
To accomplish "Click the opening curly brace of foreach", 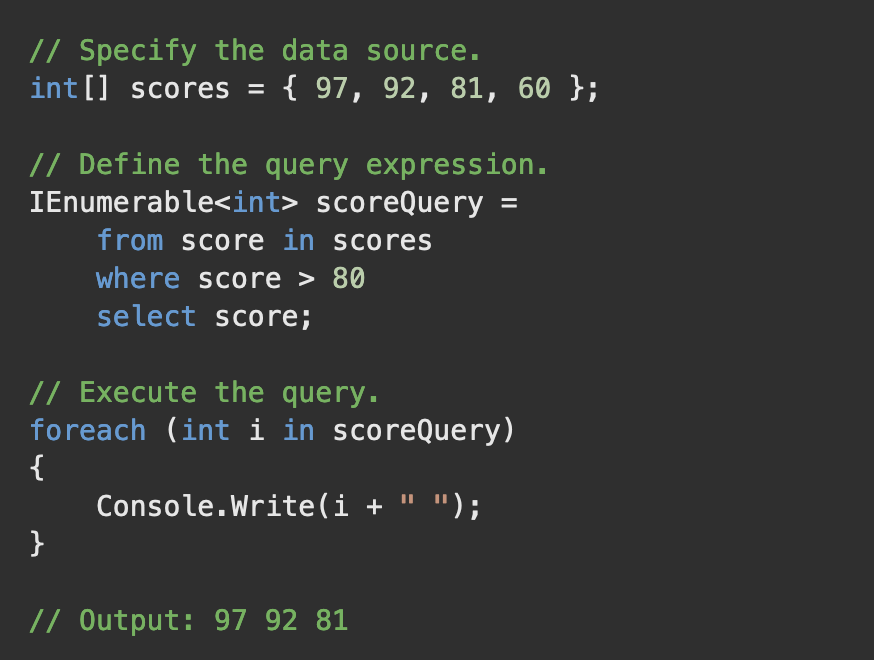I will pyautogui.click(x=37, y=467).
